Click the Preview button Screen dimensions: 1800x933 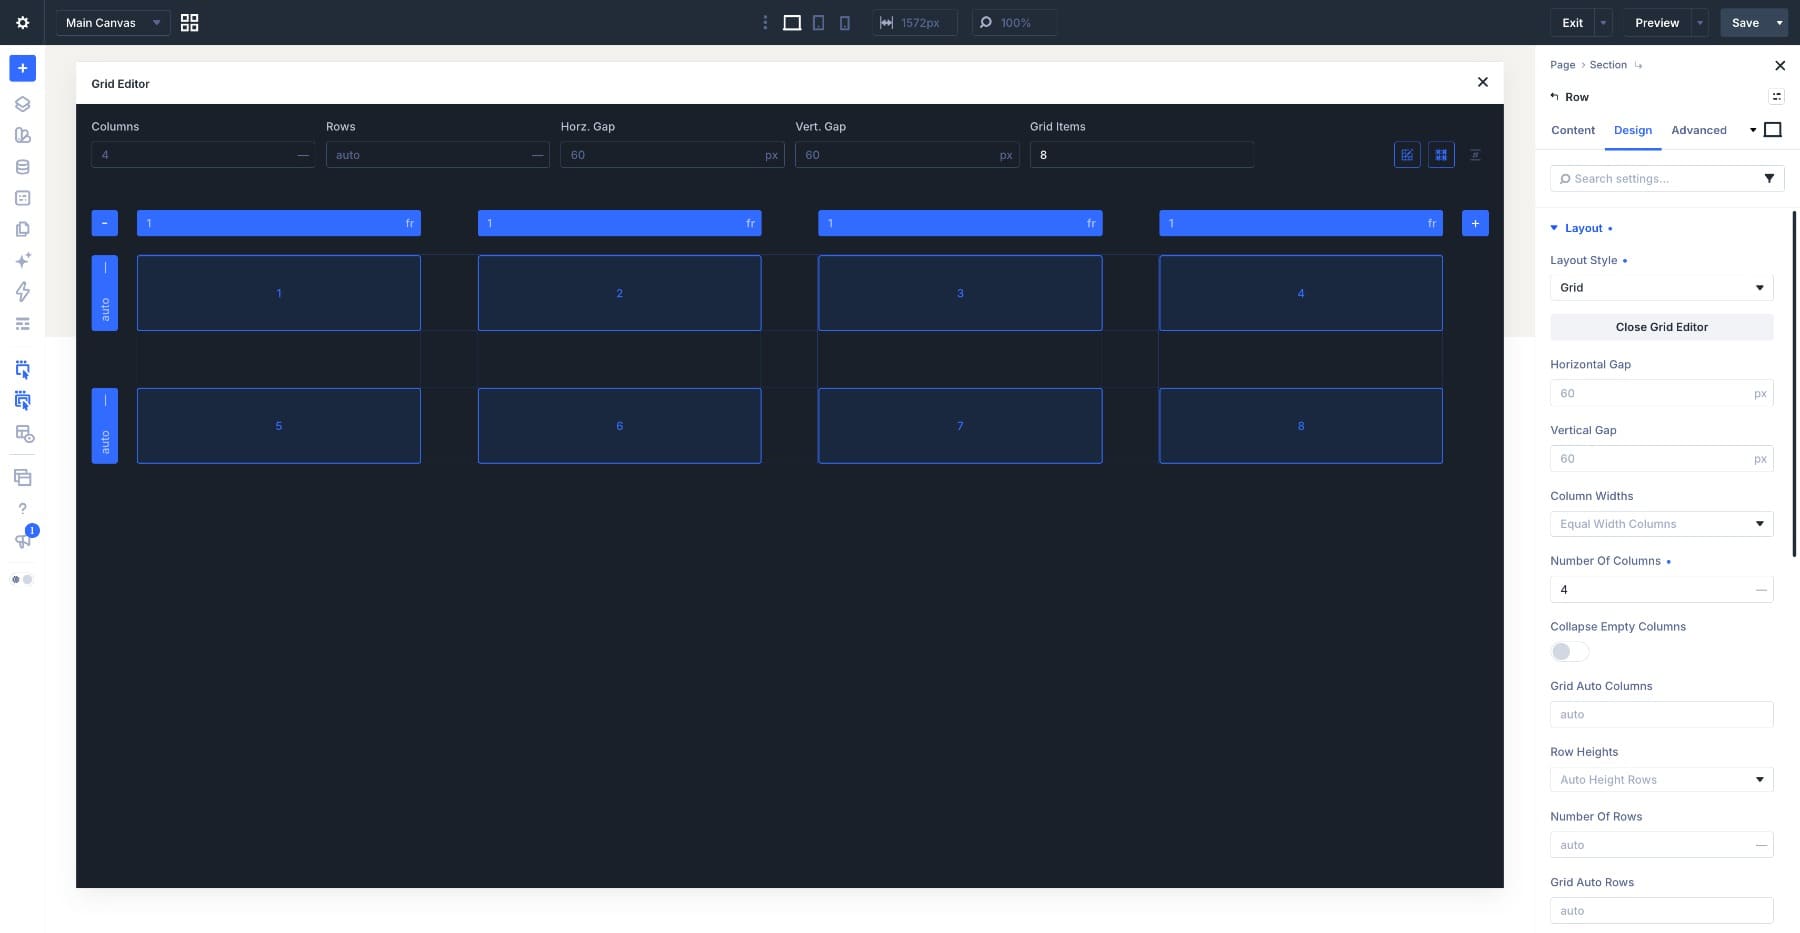point(1657,22)
